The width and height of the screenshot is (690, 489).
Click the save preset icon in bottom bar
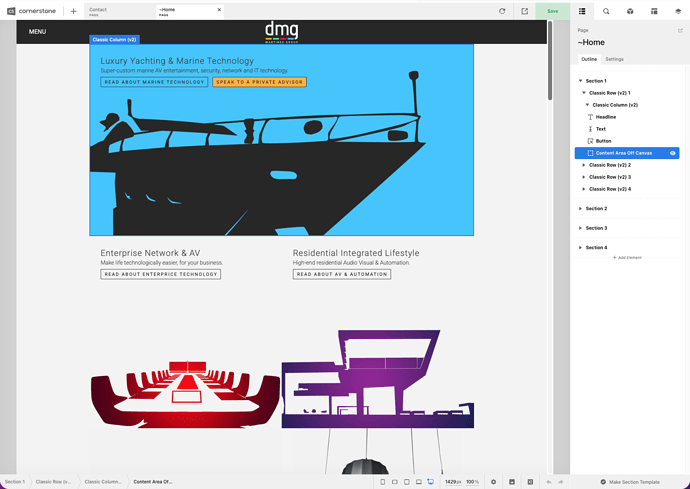click(x=512, y=482)
